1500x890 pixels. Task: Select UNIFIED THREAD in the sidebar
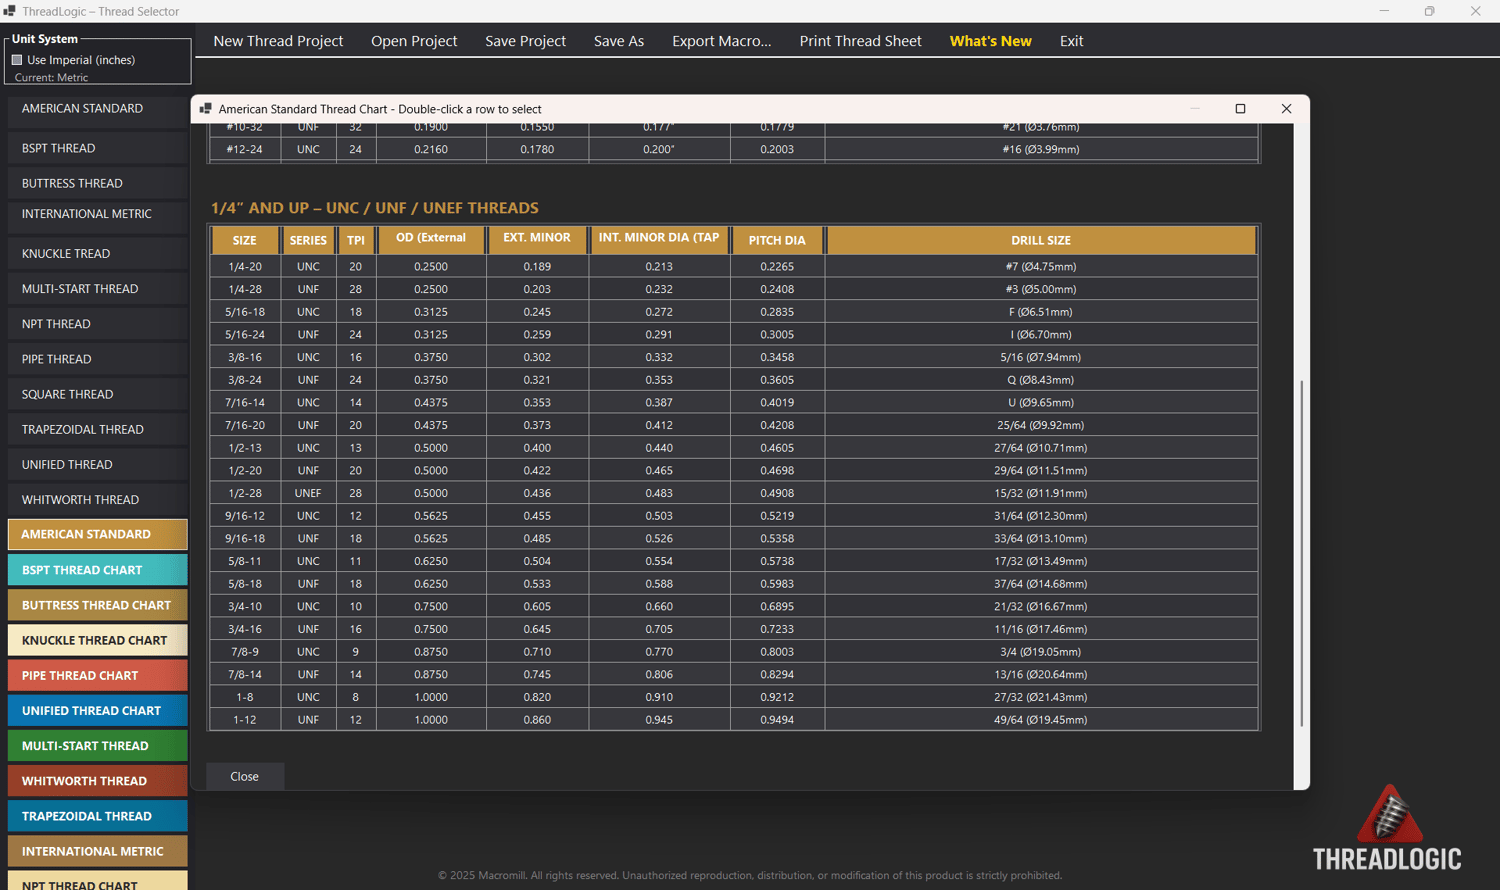97,465
